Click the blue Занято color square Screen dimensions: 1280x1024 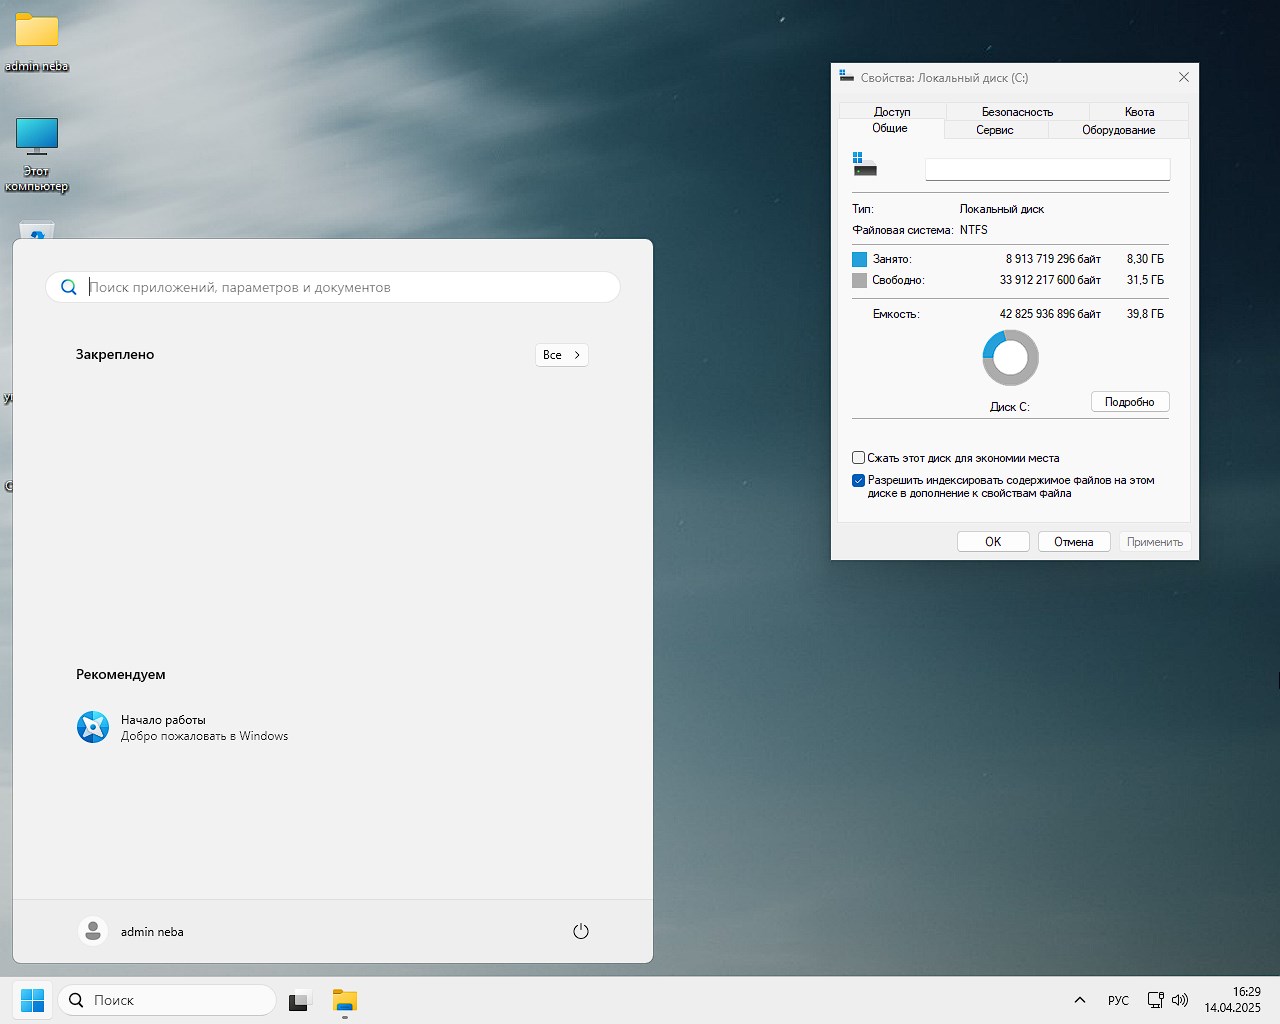859,259
